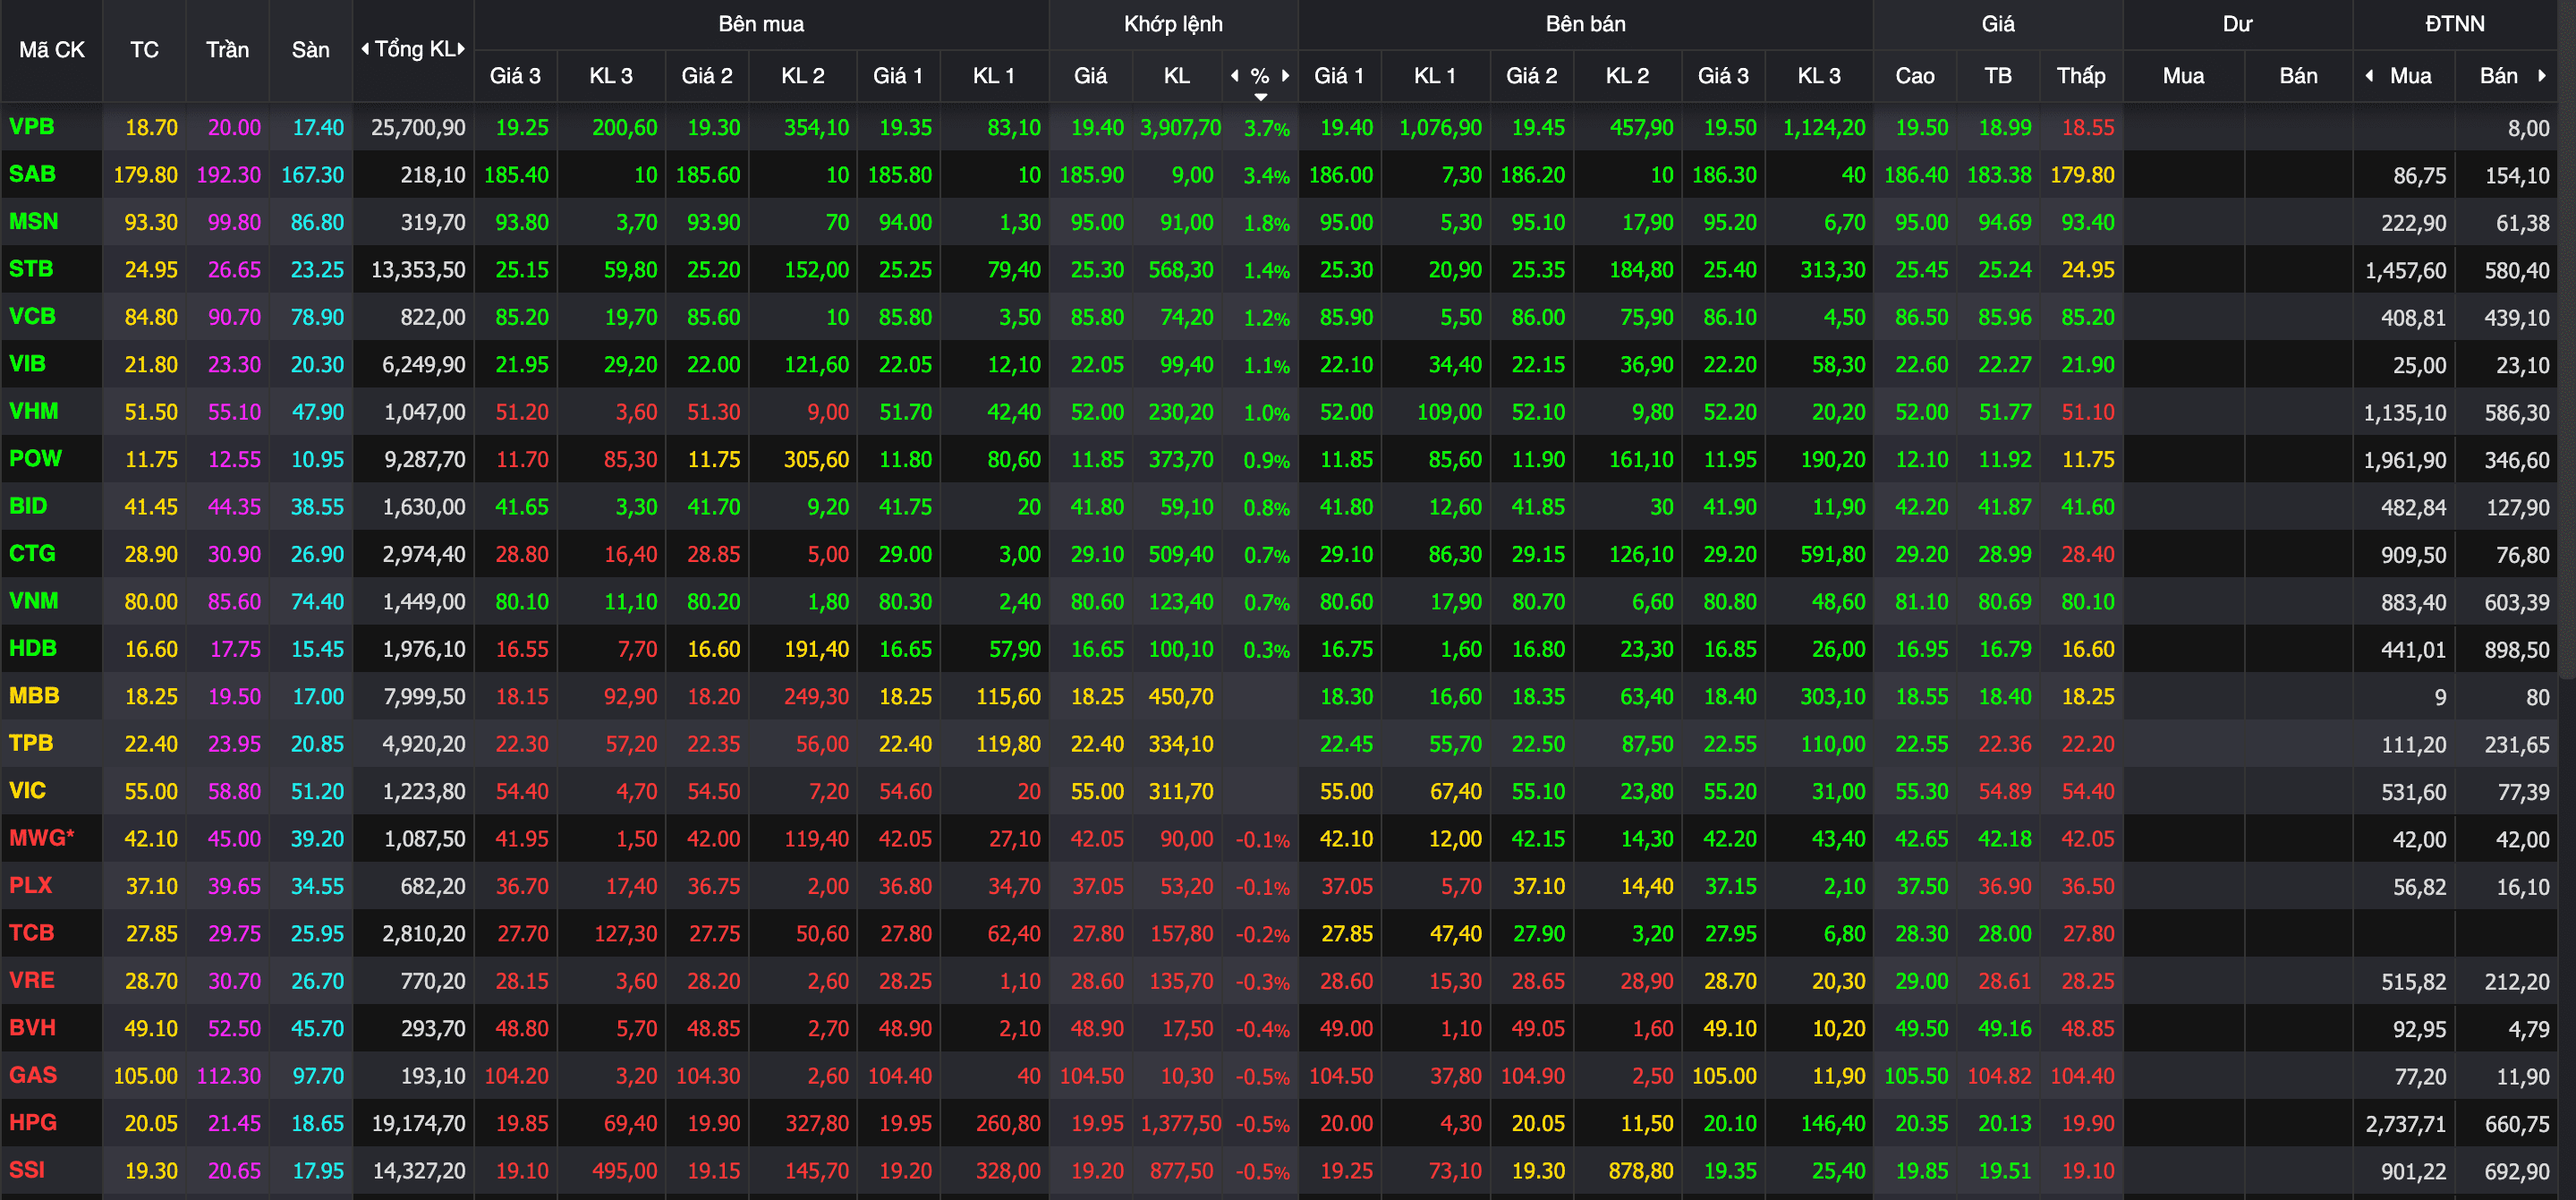Open the GAS stock symbol

pos(33,1075)
